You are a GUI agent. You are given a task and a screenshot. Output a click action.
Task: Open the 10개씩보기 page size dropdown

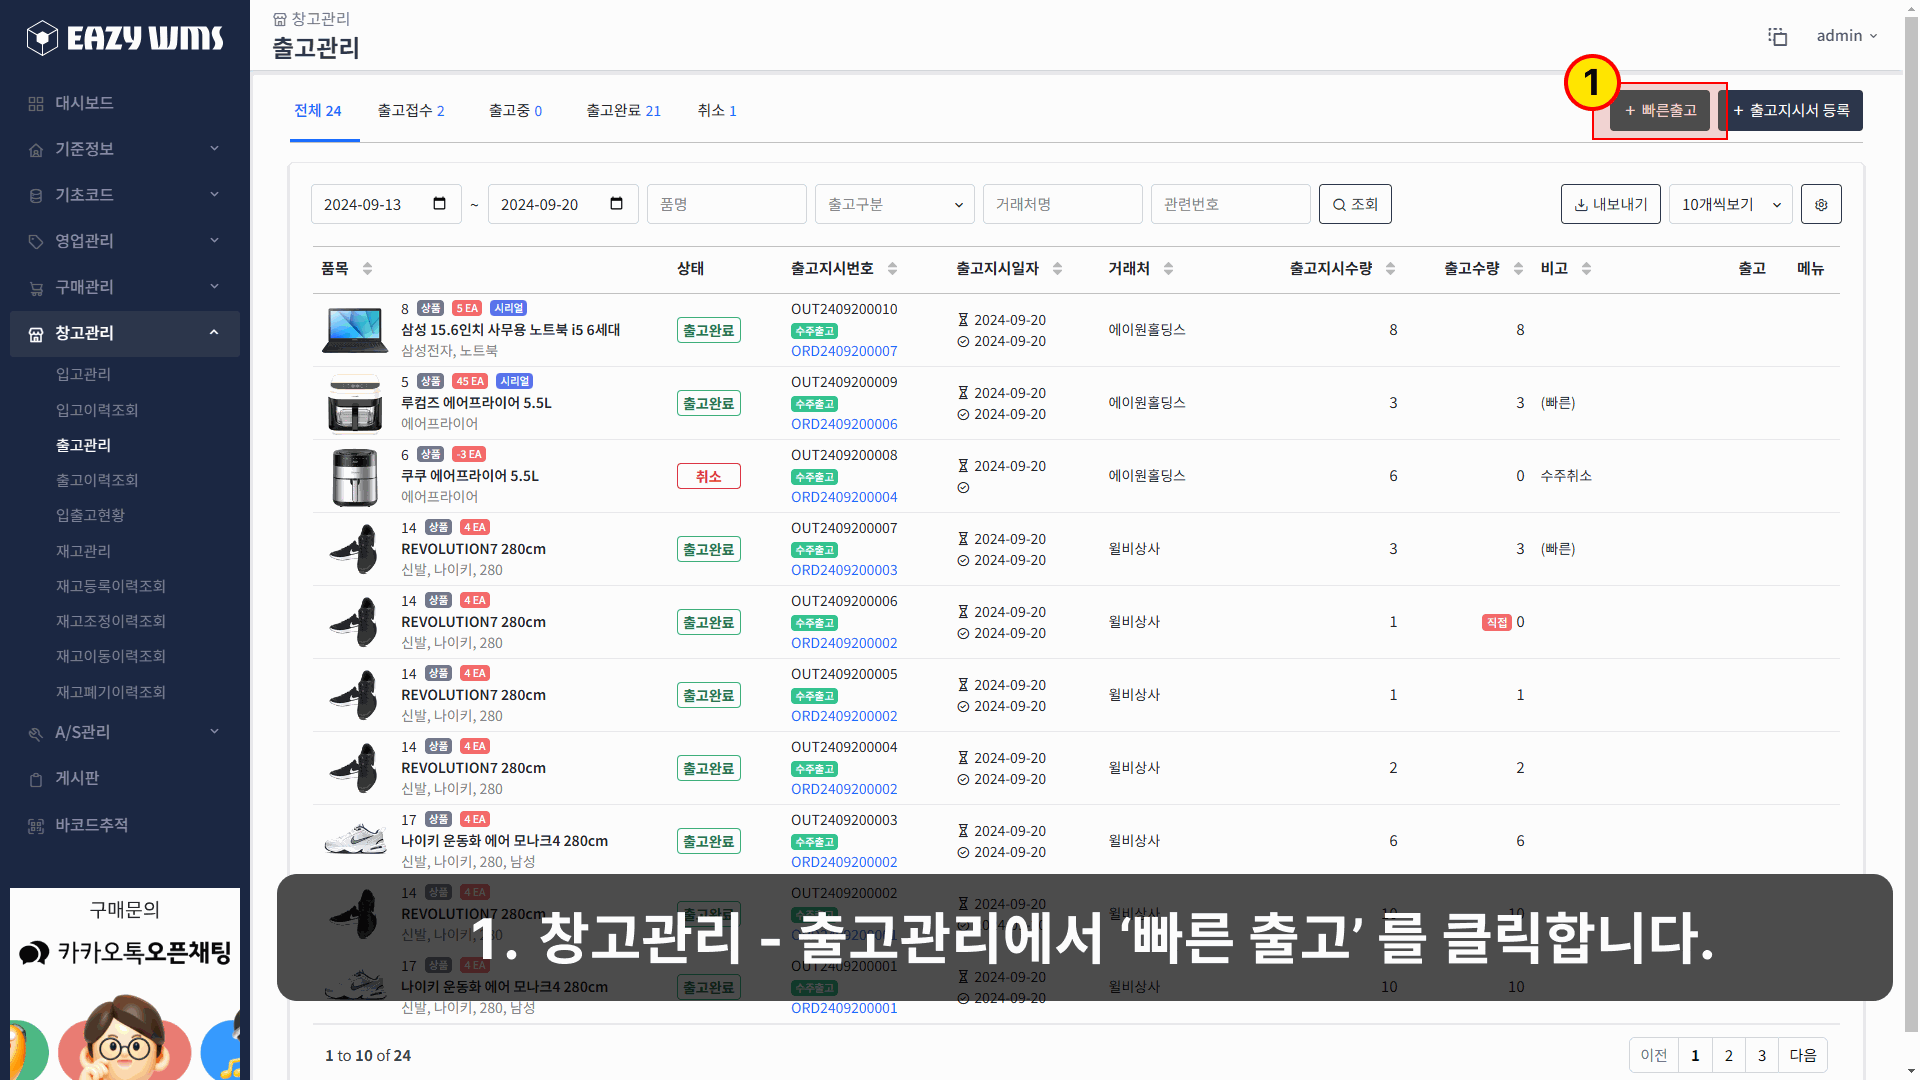click(x=1730, y=204)
